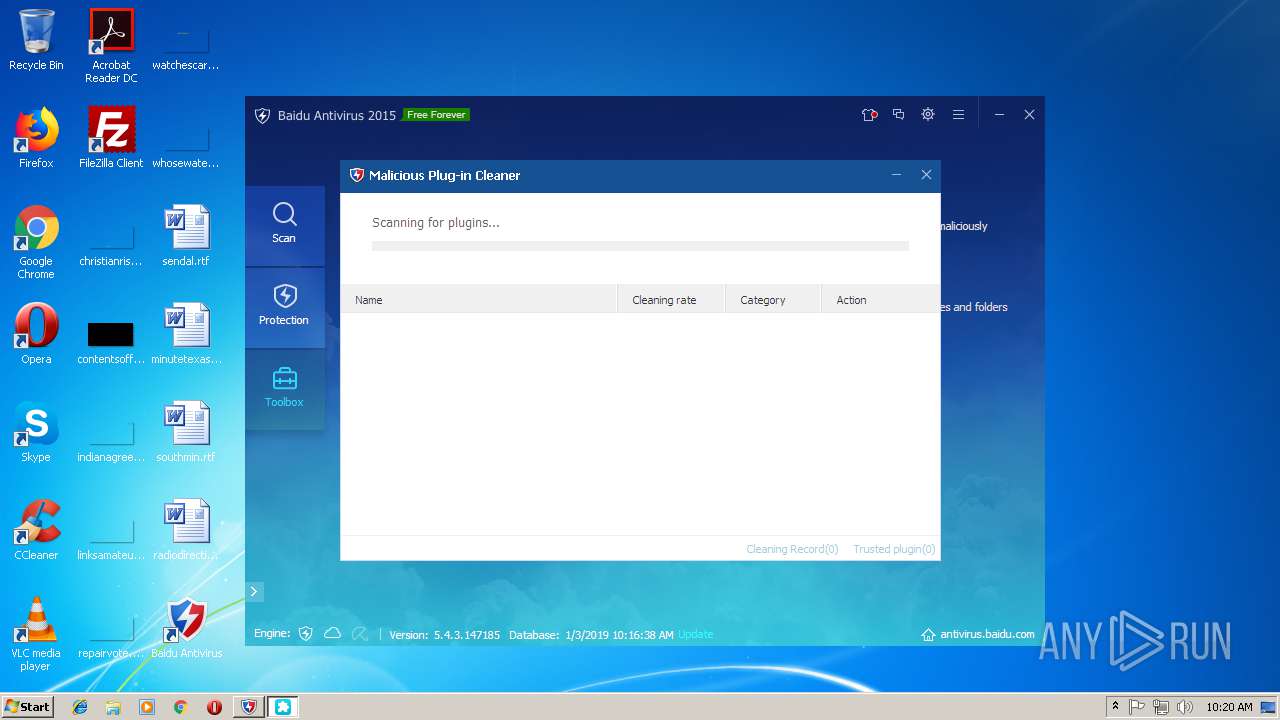Open the minutetexas document on desktop
Viewport: 1280px width, 720px height.
pos(187,334)
